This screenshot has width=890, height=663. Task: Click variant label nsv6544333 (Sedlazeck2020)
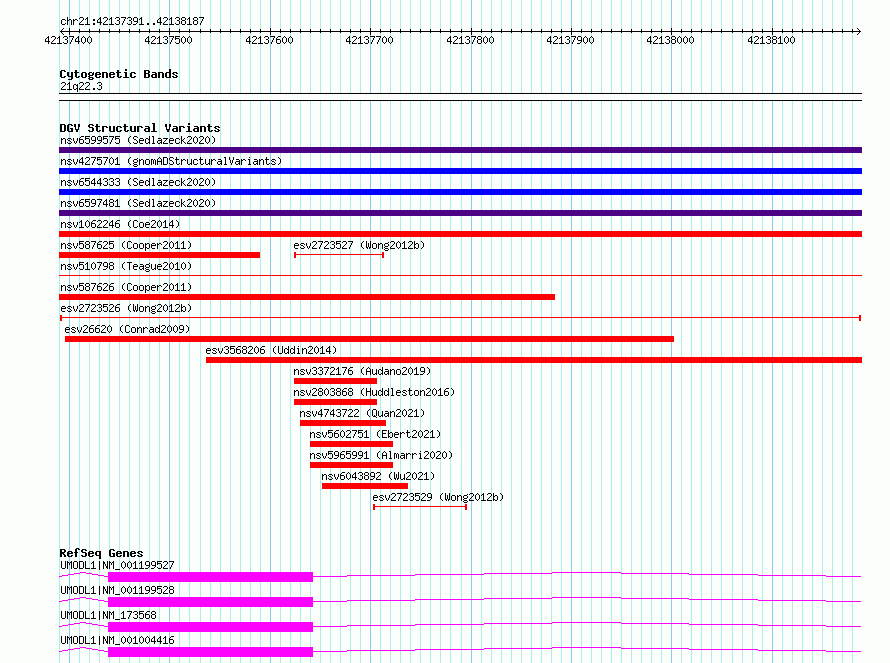coord(138,182)
